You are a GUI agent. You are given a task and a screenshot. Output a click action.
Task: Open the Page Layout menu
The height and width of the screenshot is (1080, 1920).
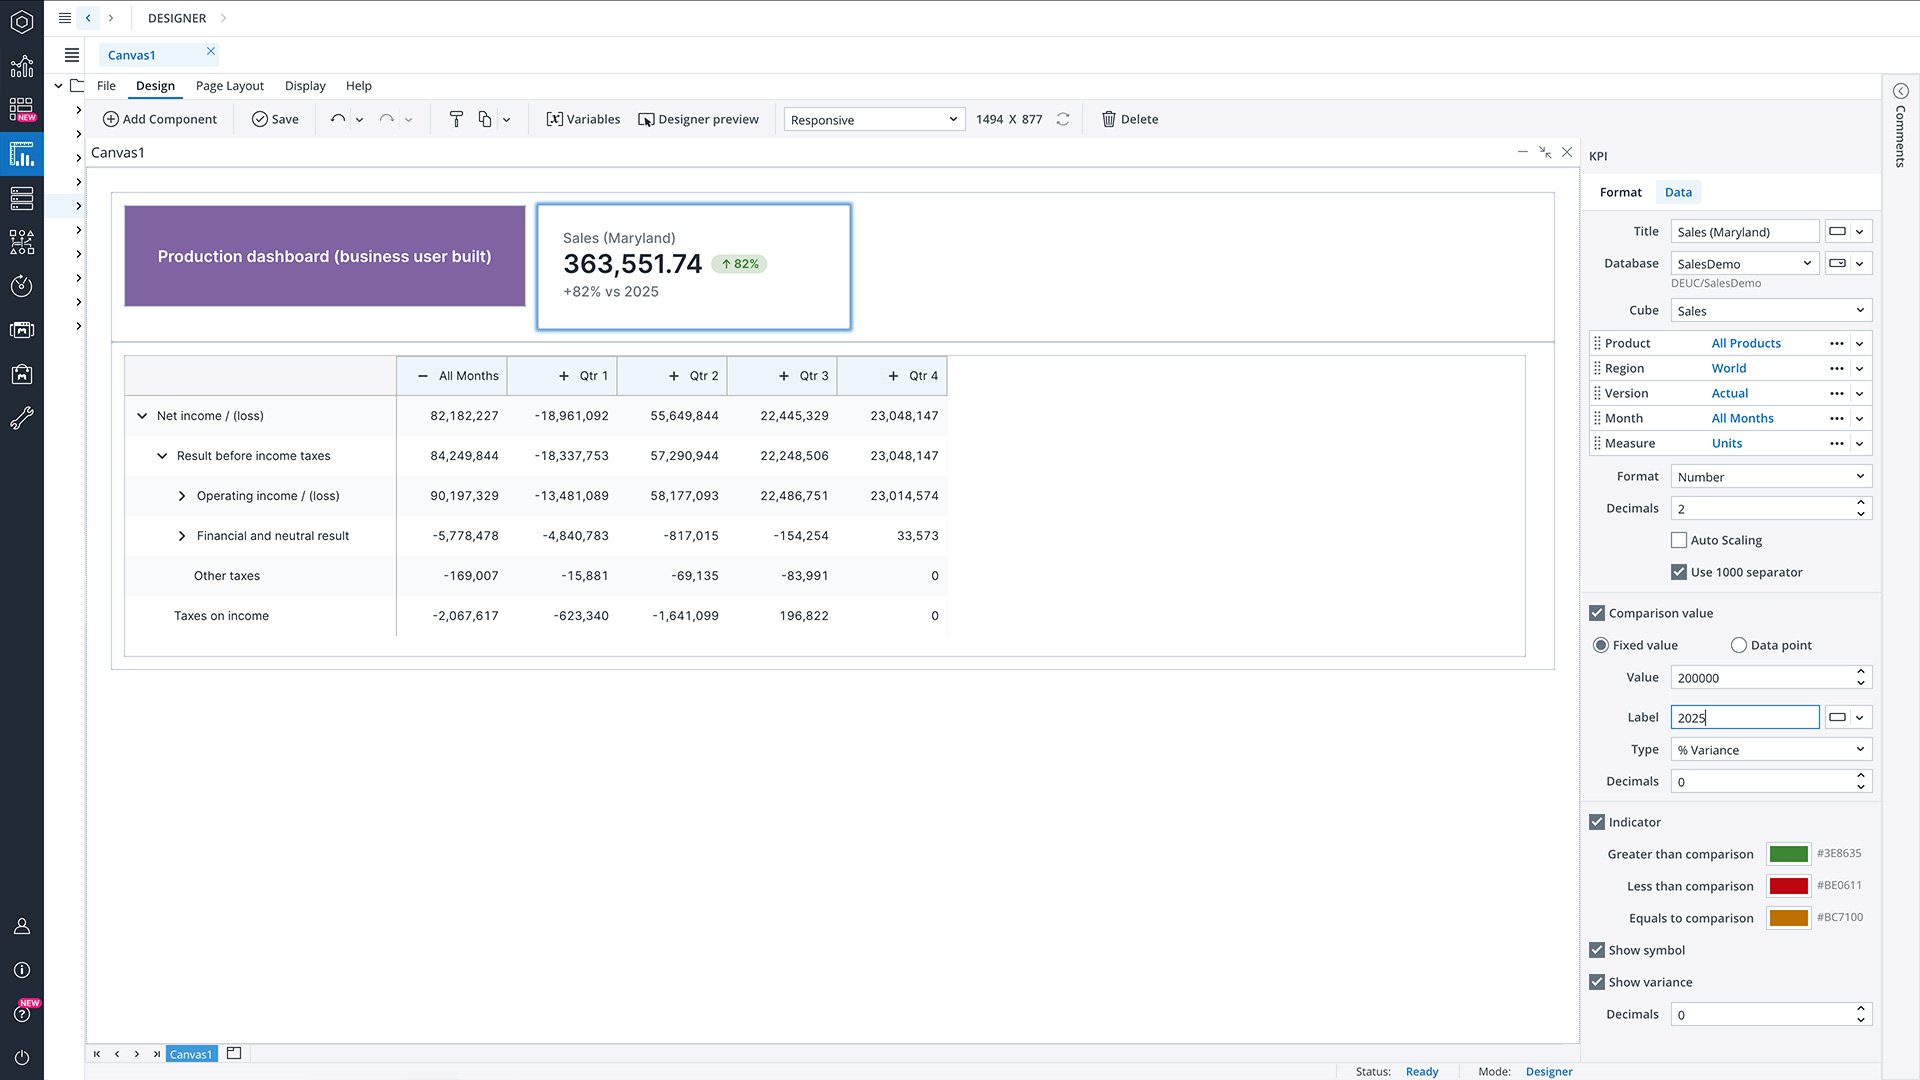coord(229,86)
